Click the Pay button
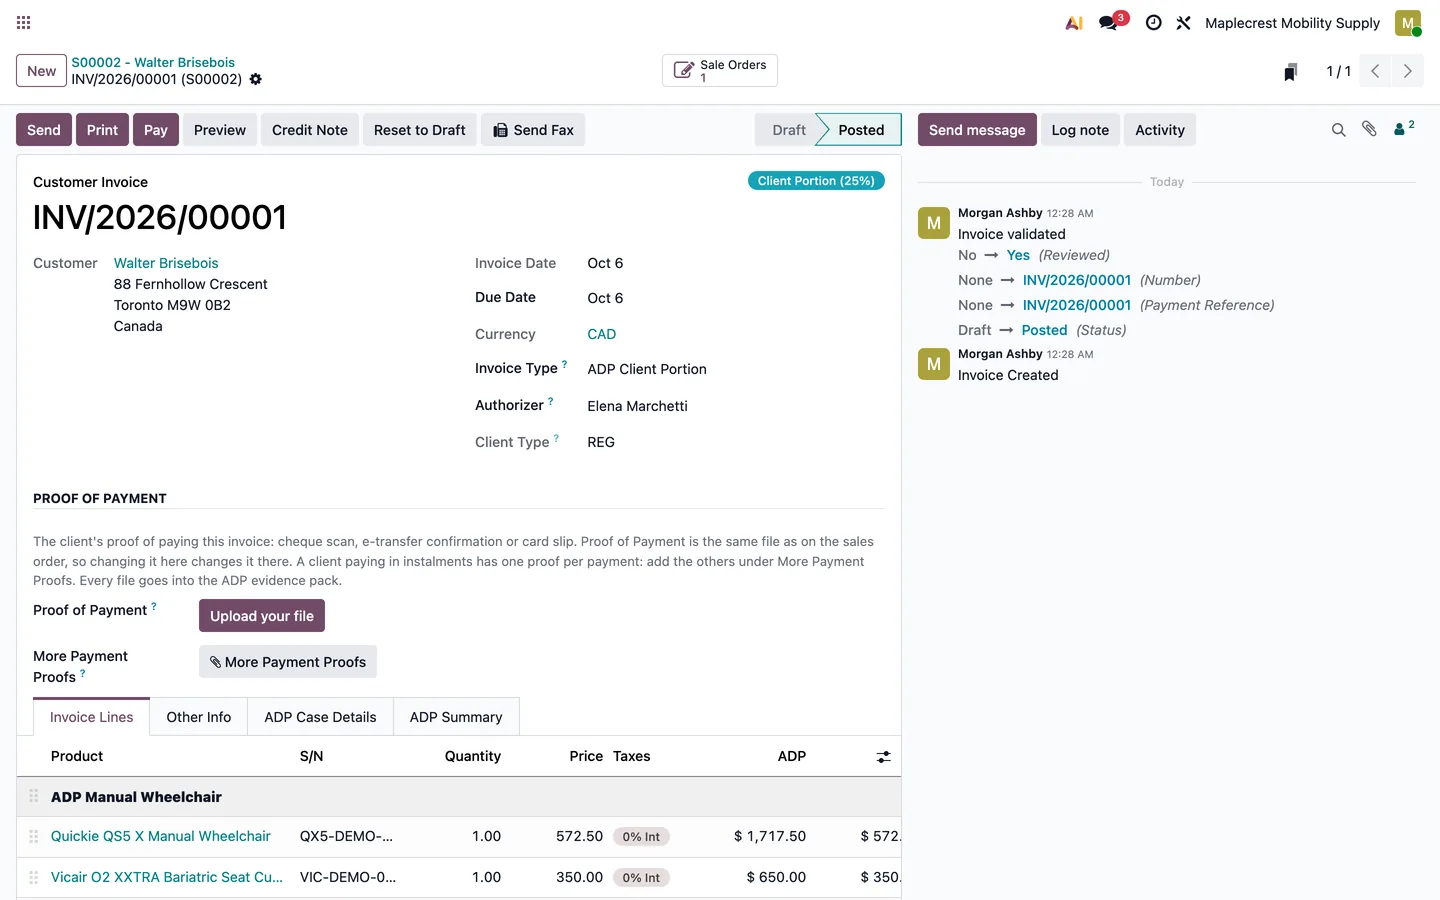This screenshot has height=900, width=1440. coord(156,130)
